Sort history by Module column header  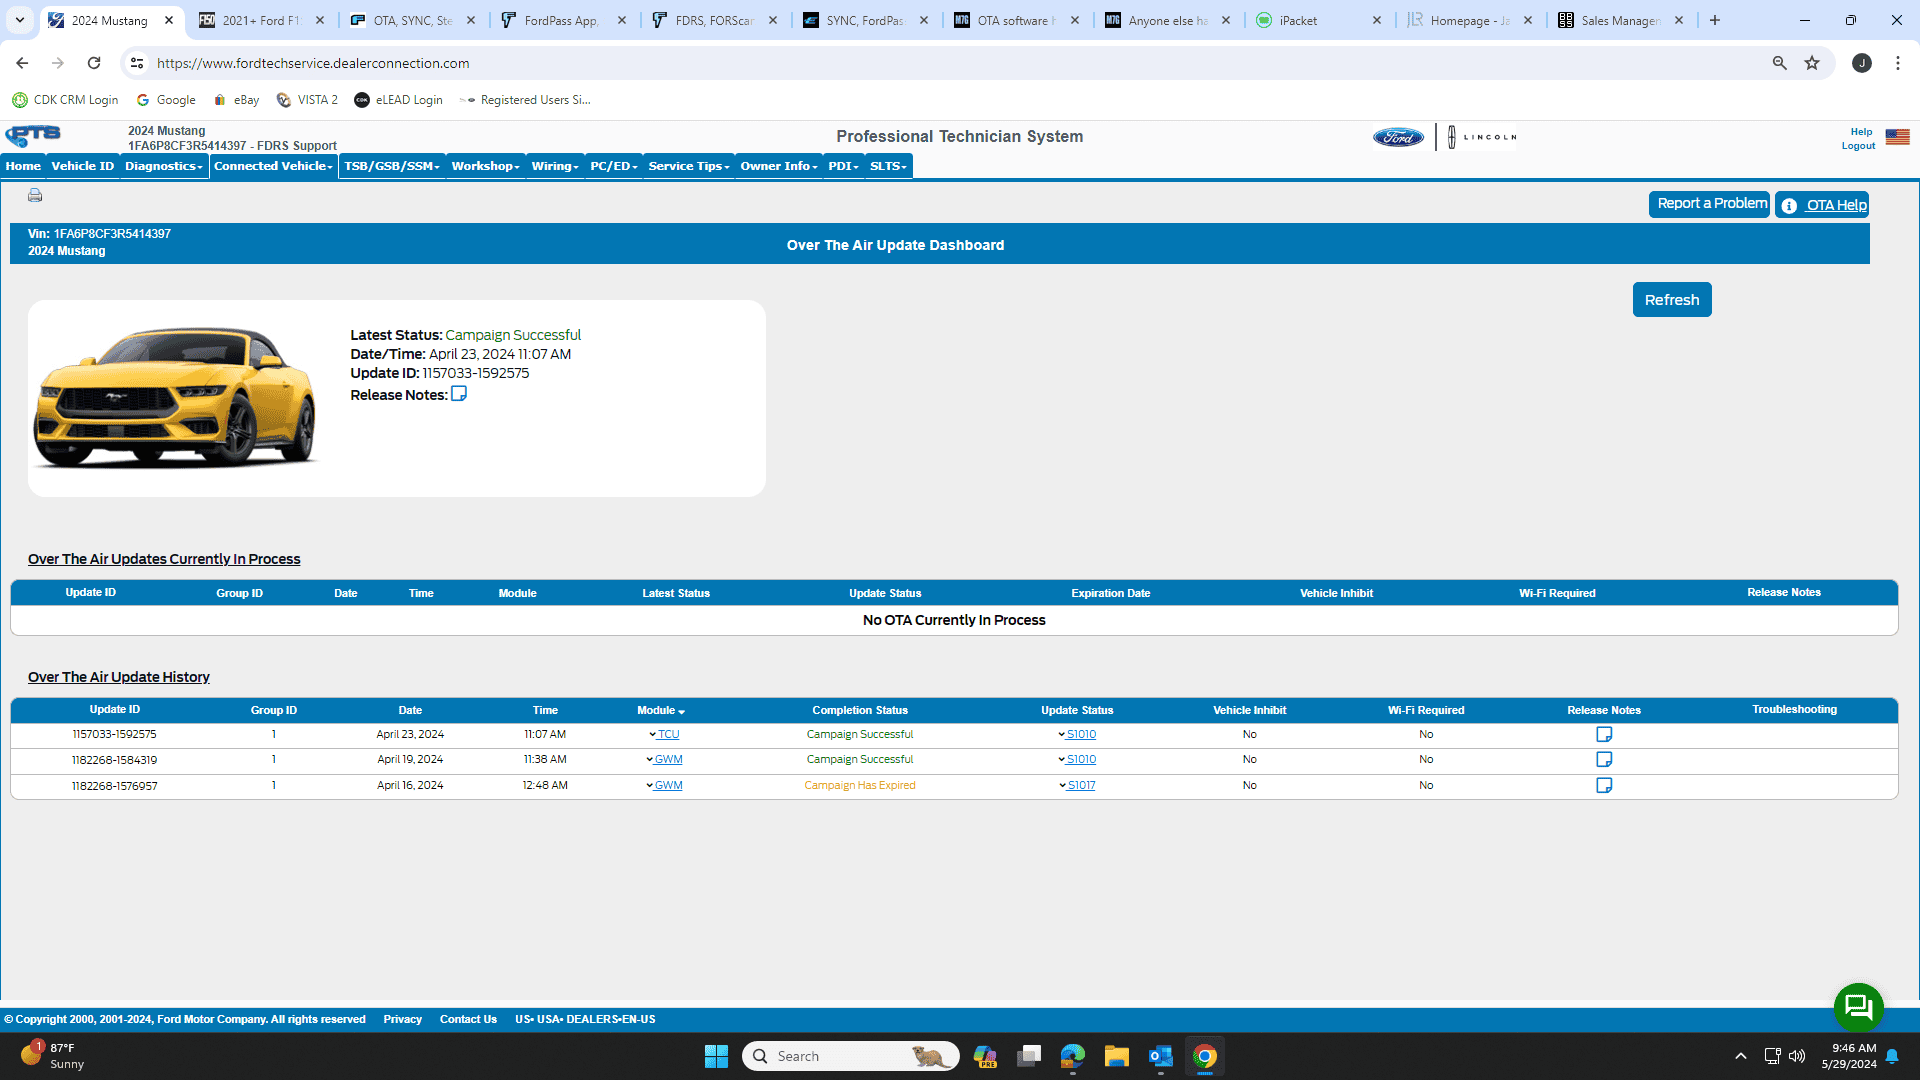click(660, 710)
